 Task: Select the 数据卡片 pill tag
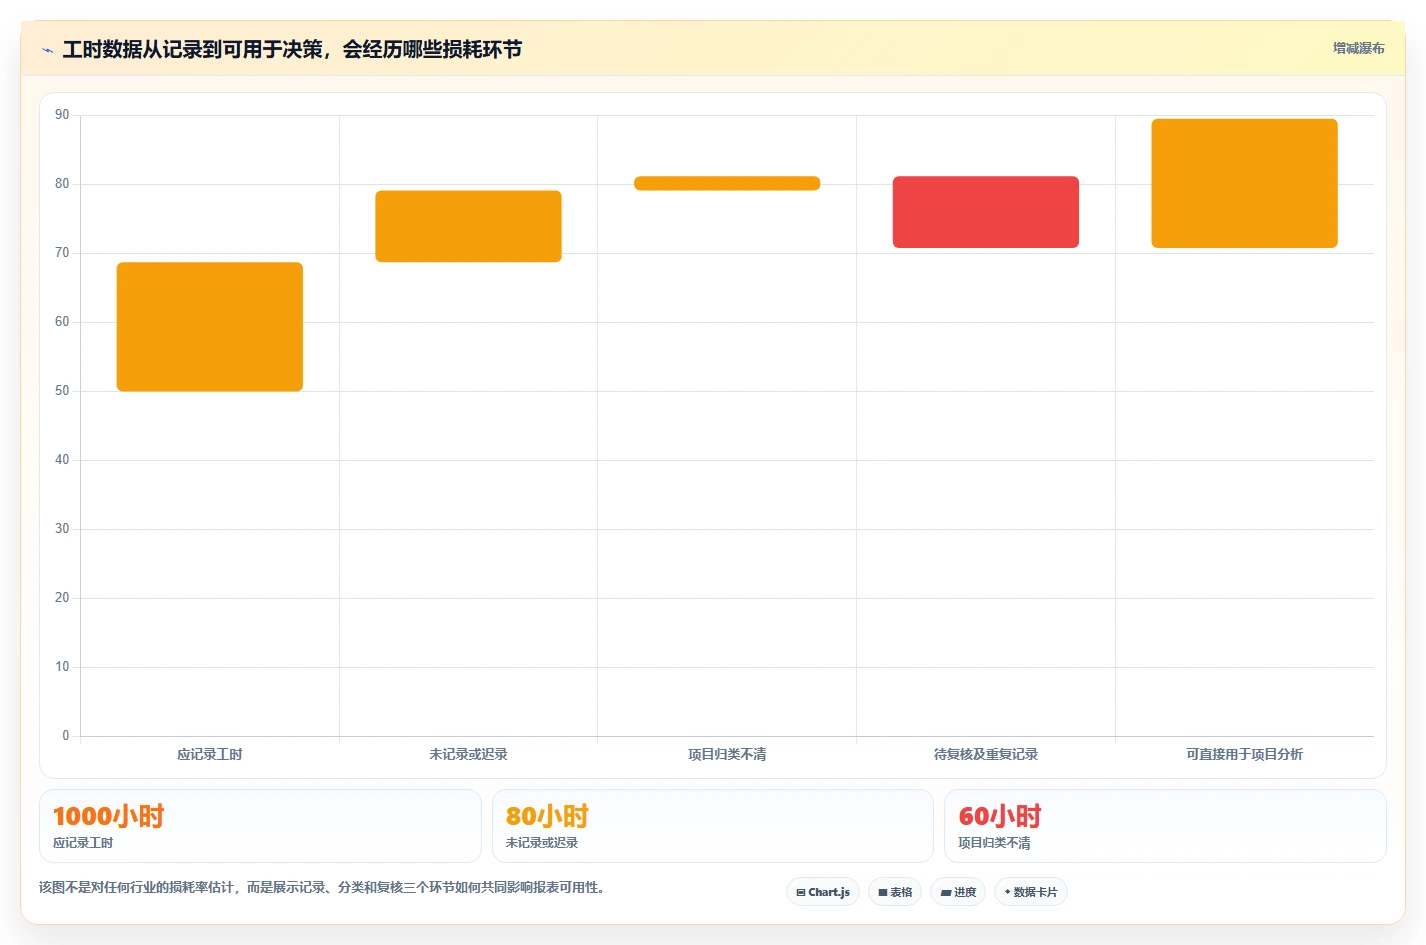(1031, 892)
